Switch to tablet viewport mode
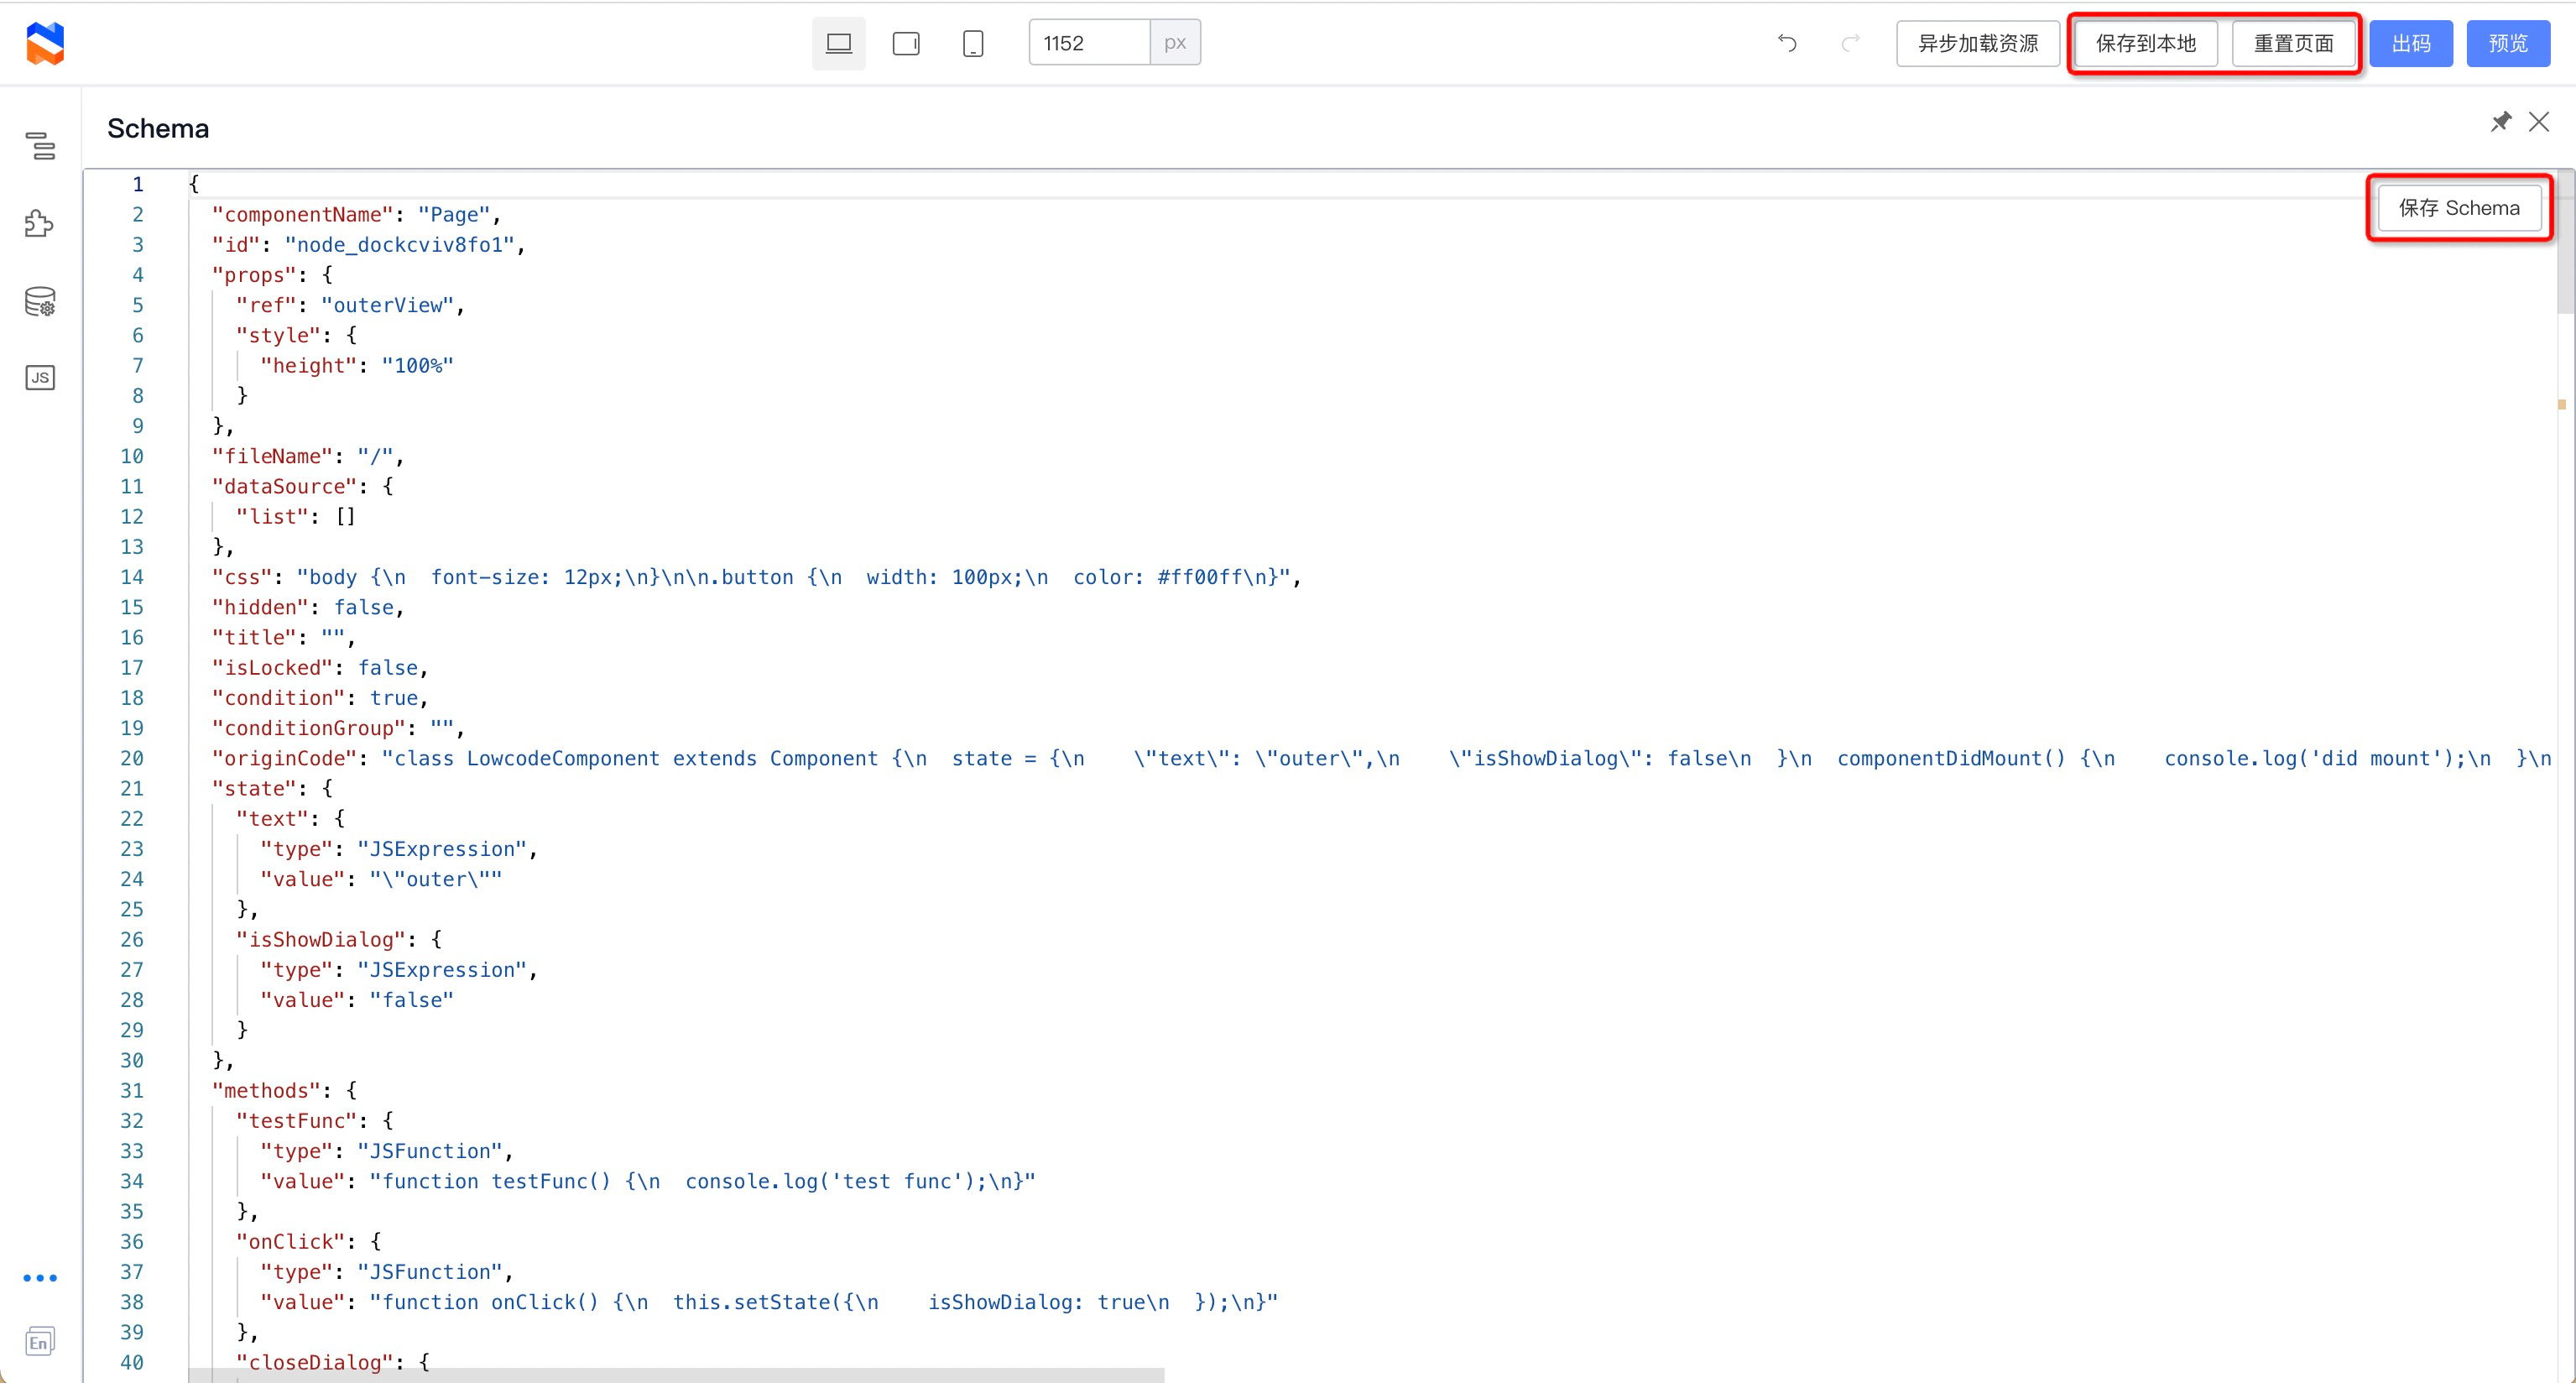Screen dimensions: 2576x1383 pyautogui.click(x=906, y=43)
